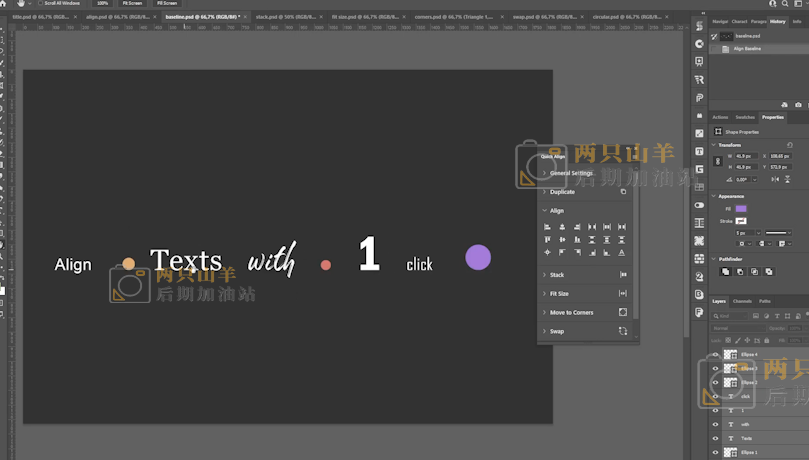Collapse the Transform section in Properties
The image size is (809, 460).
click(x=714, y=145)
